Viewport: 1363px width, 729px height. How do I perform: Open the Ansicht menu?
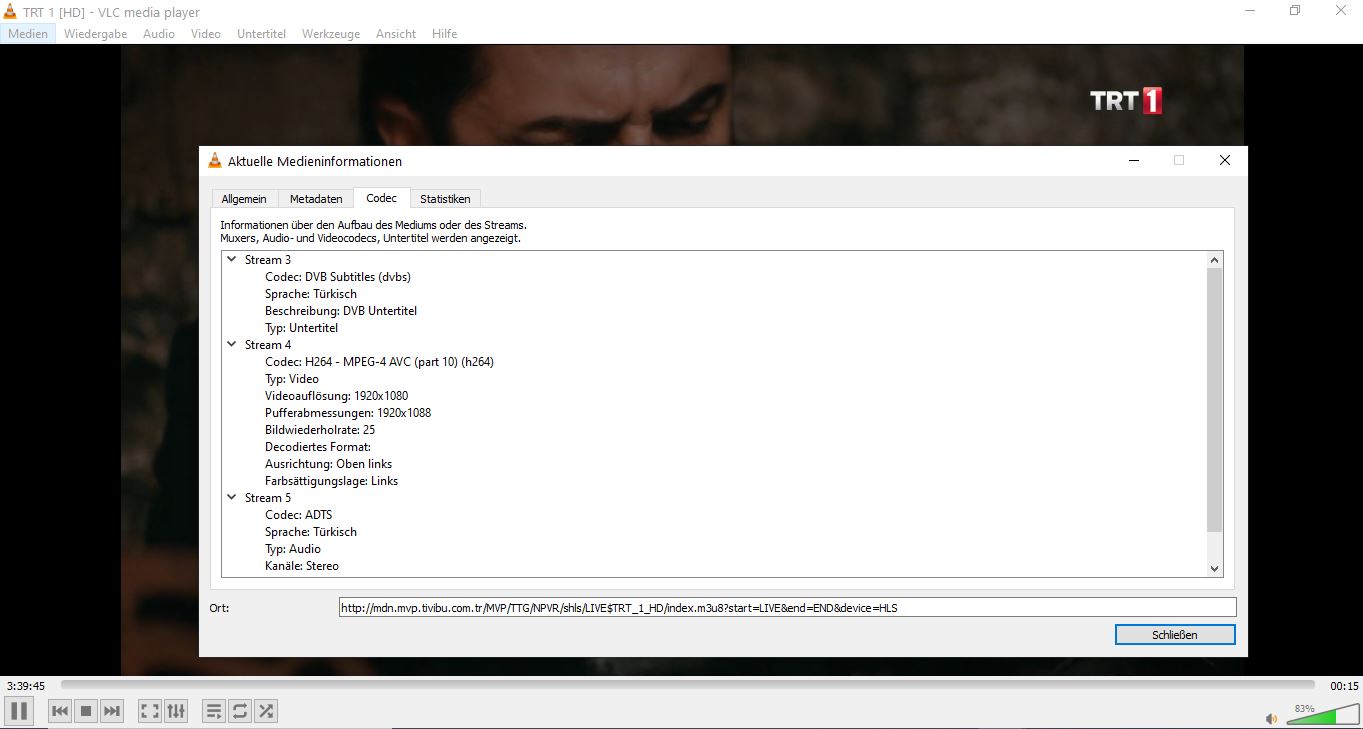tap(396, 33)
